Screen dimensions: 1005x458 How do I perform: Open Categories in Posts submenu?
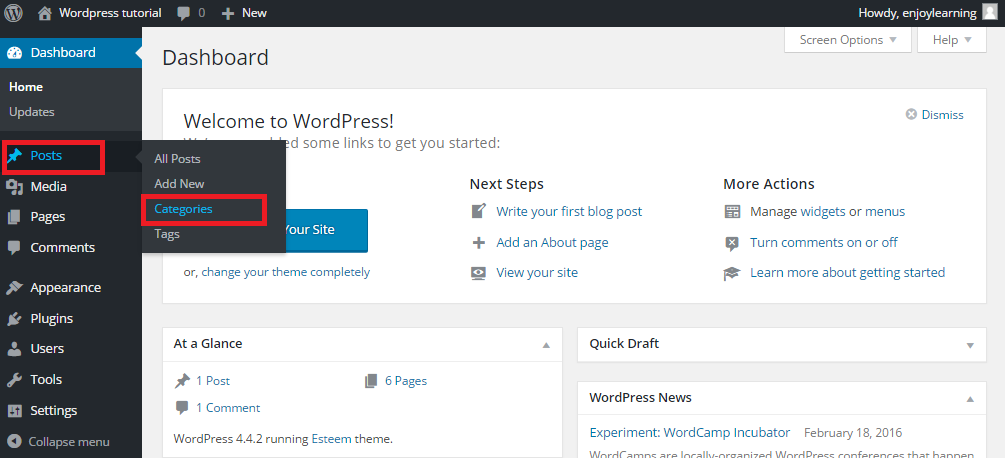(x=183, y=209)
